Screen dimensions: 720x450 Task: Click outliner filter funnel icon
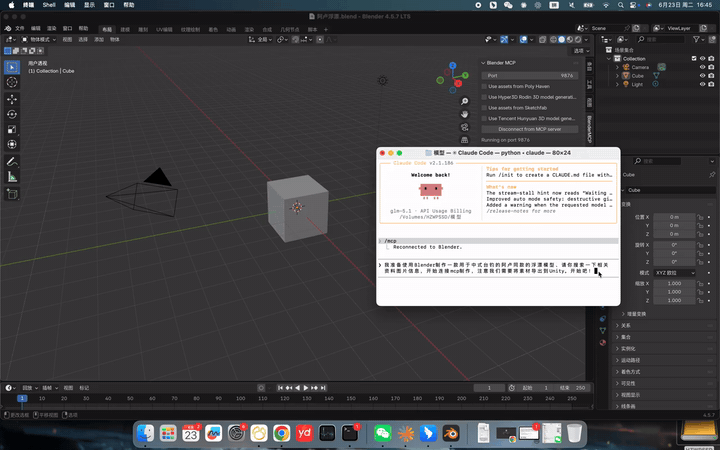(696, 39)
